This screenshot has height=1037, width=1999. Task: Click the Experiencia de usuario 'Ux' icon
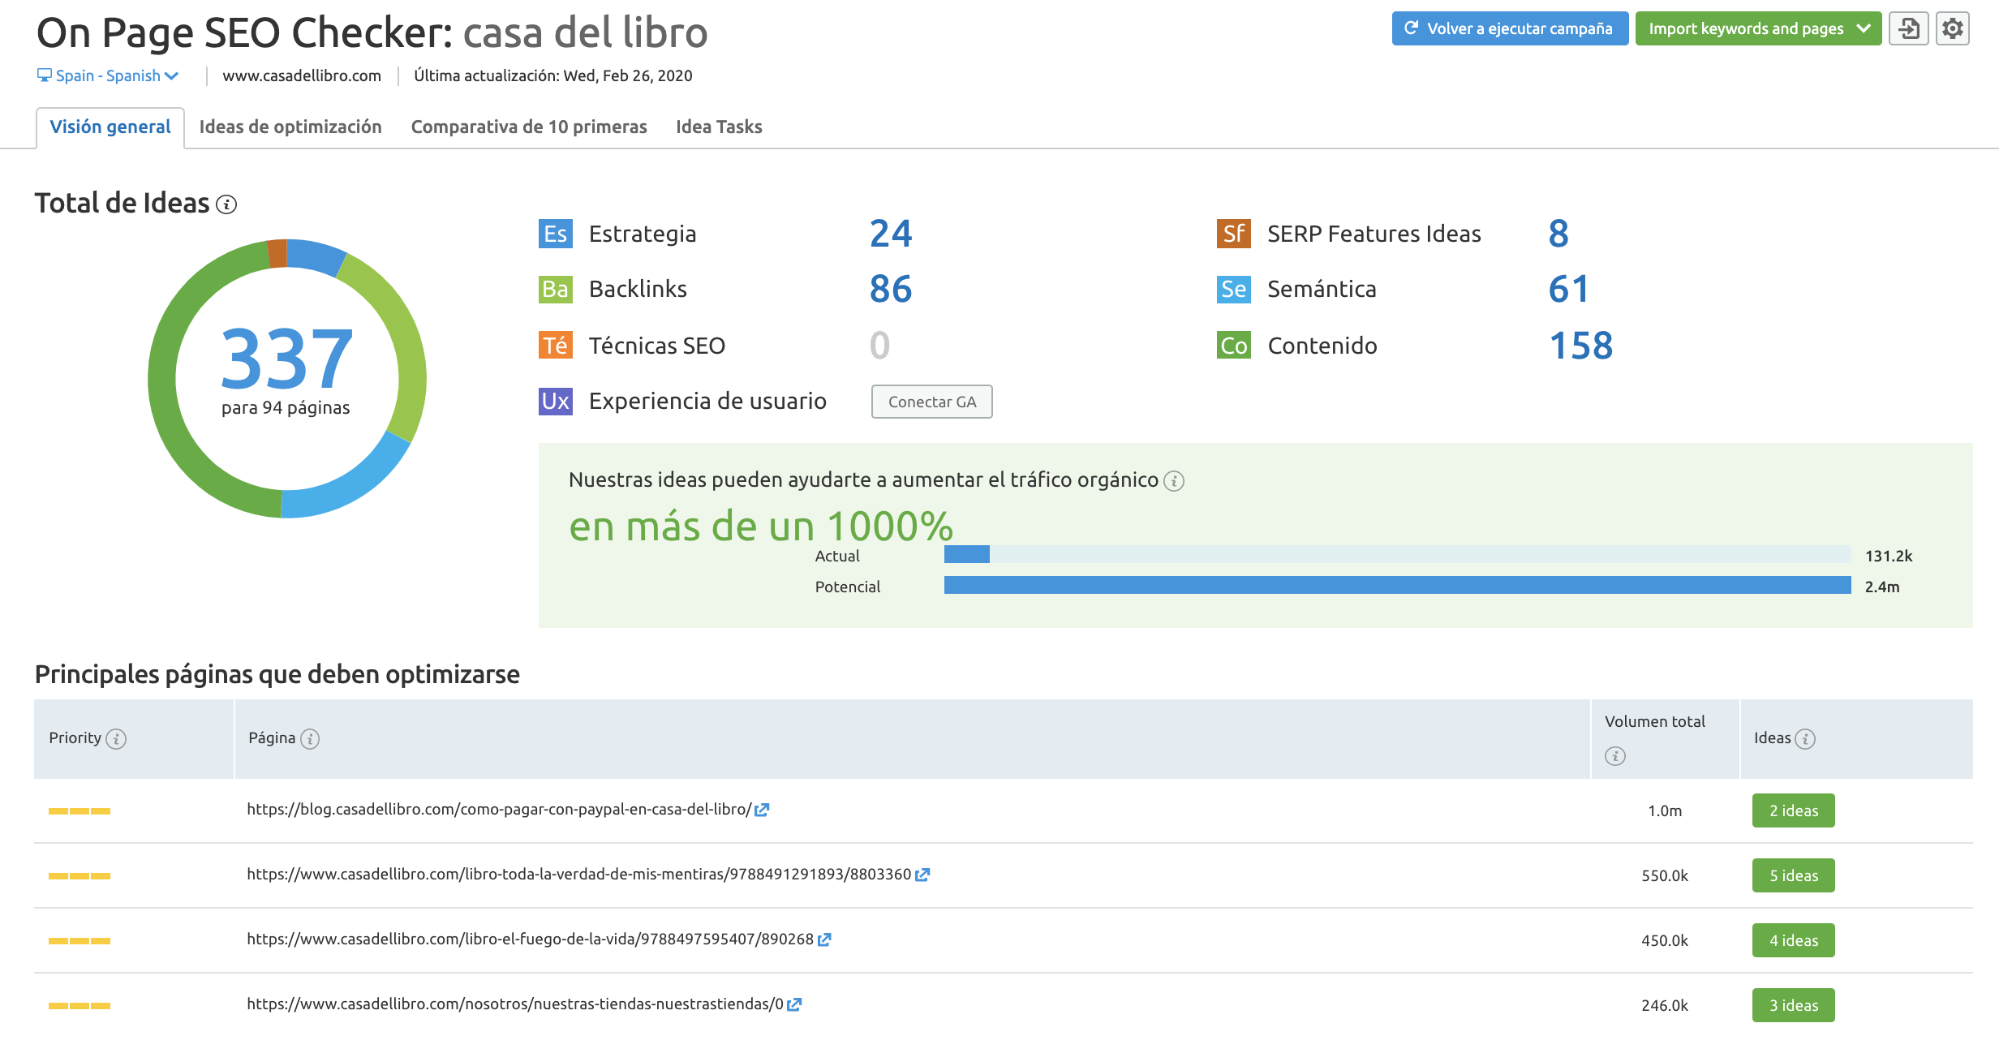click(555, 402)
